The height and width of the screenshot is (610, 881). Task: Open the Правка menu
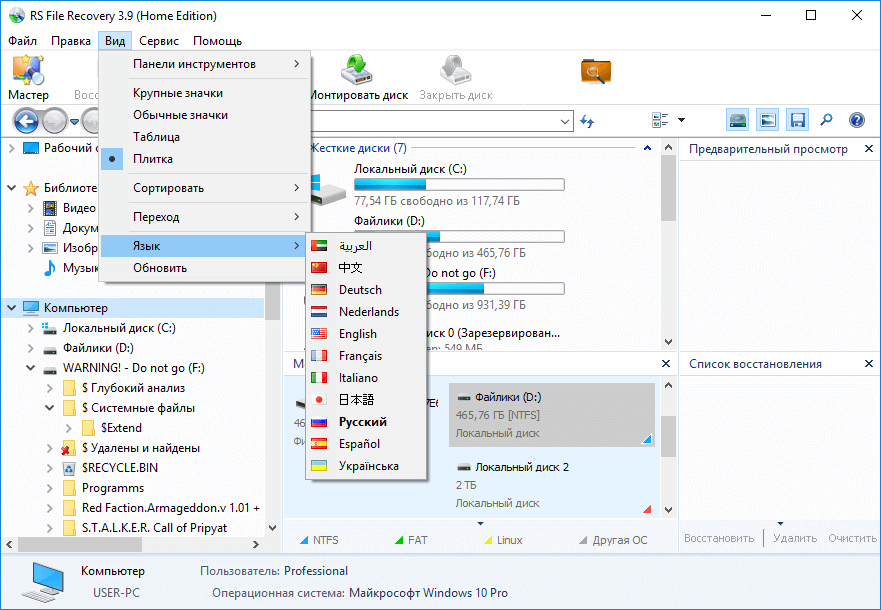71,41
